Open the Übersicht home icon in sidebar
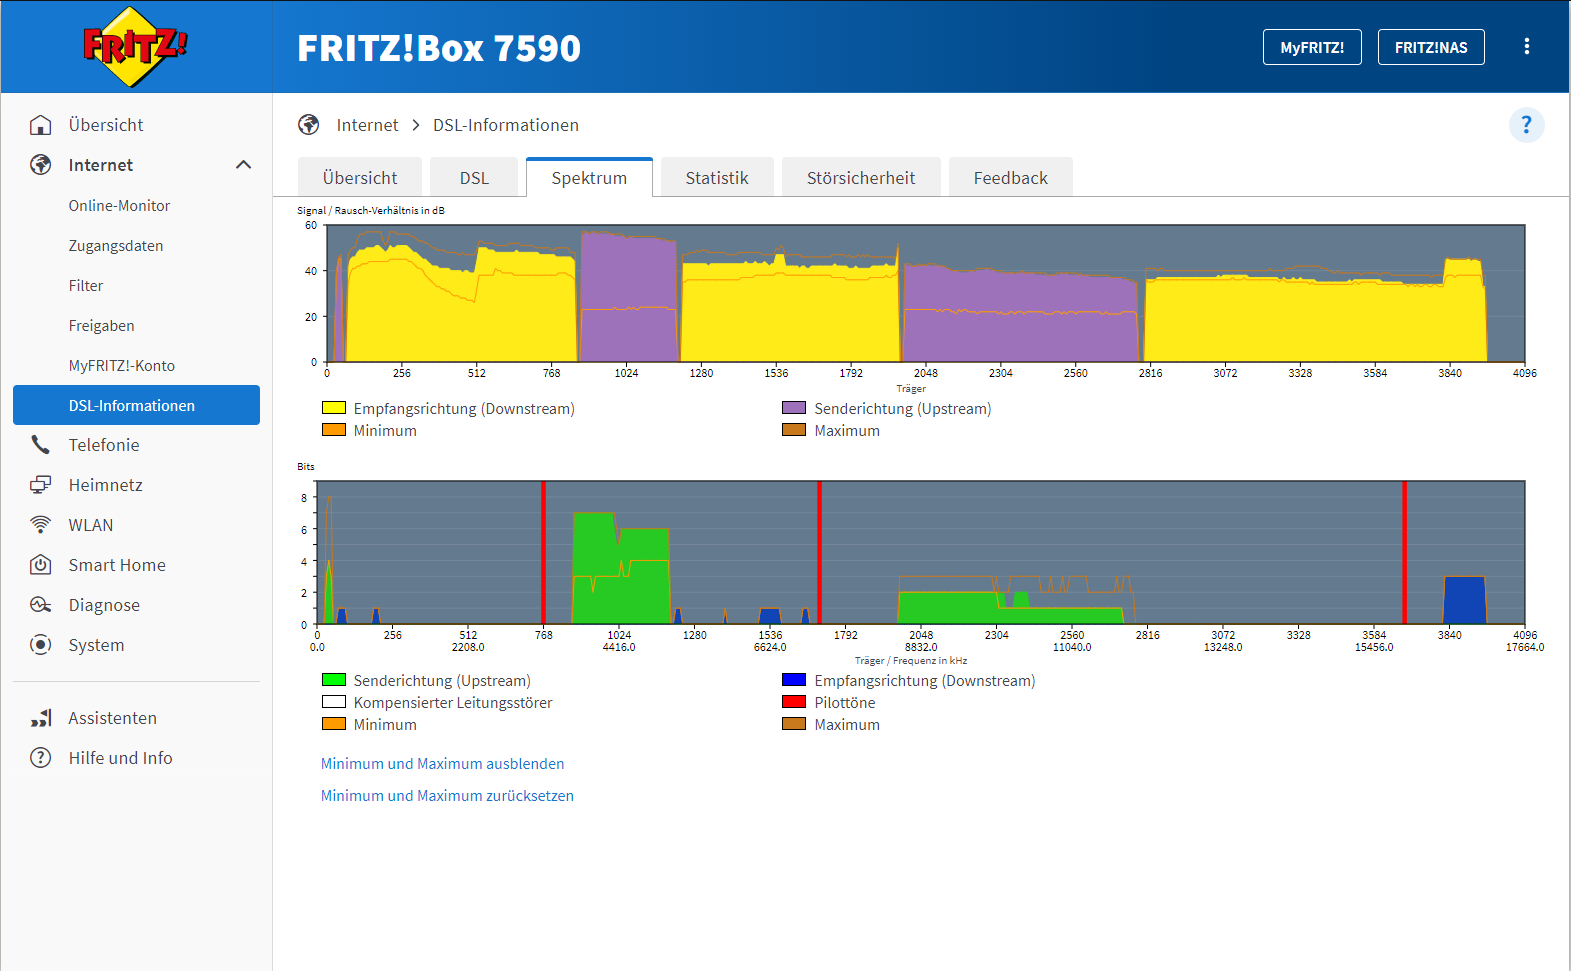Screen dimensions: 1571x971 point(40,125)
